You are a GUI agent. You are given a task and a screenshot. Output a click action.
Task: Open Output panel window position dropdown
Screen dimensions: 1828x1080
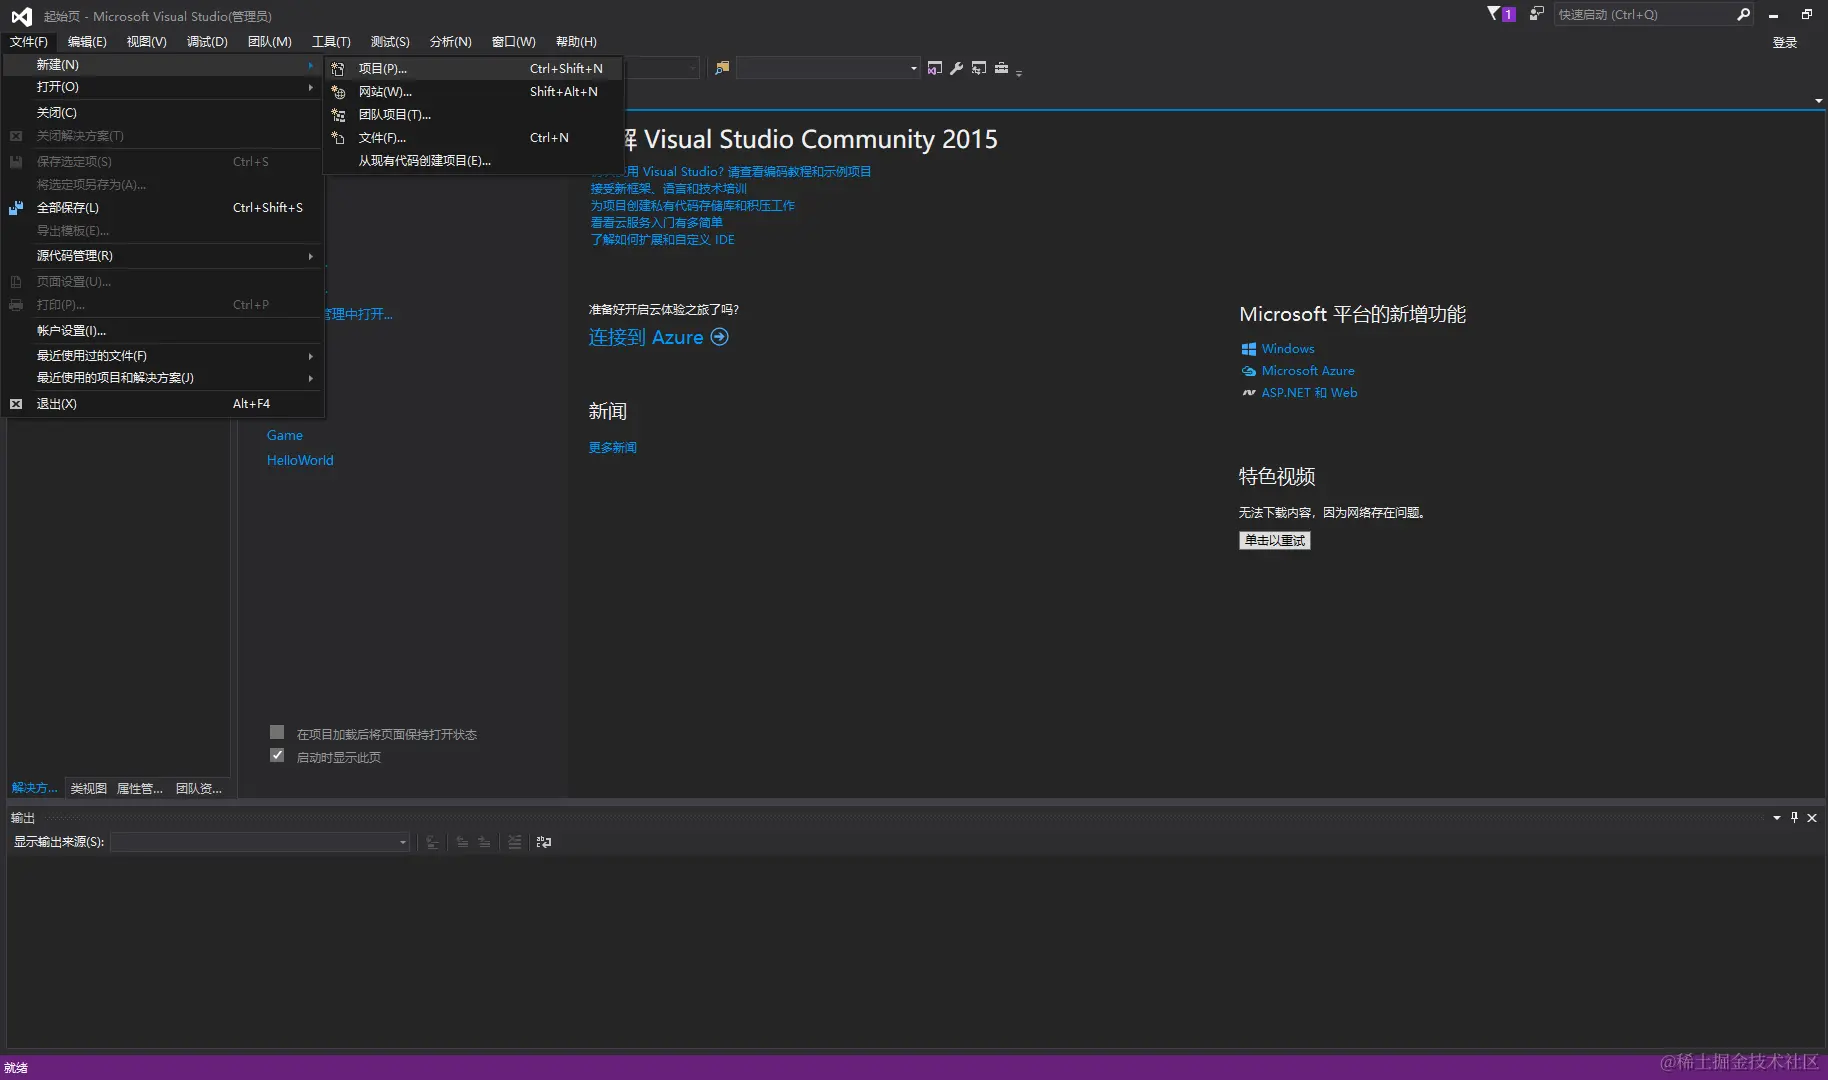tap(1777, 818)
